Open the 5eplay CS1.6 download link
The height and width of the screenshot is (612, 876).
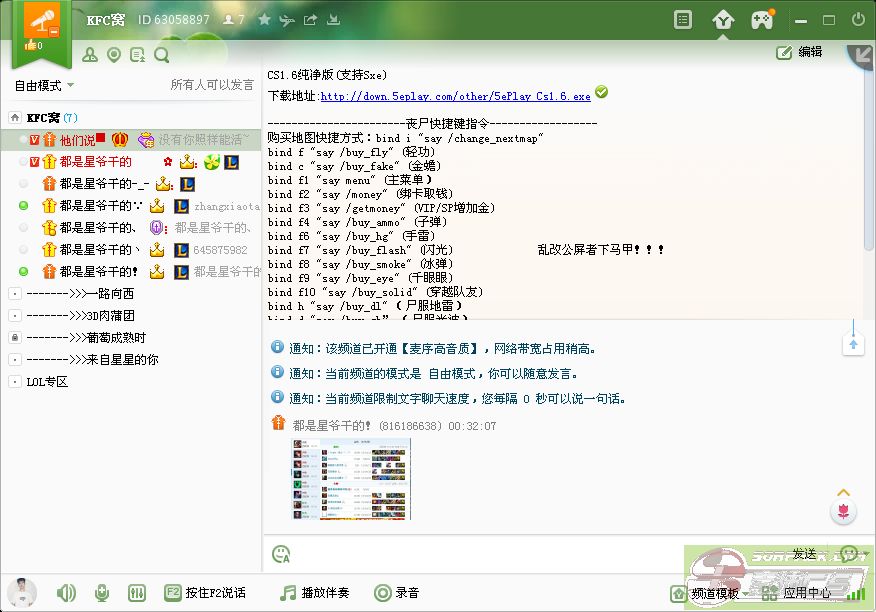[x=455, y=97]
